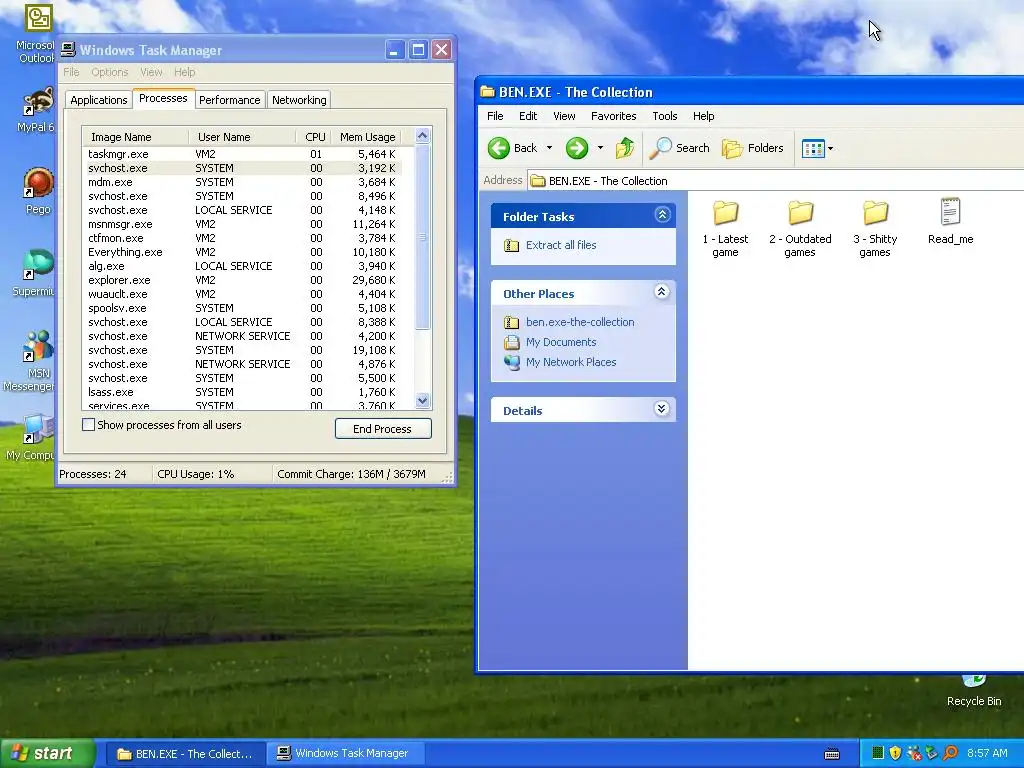
Task: Click the MyPal desktop shortcut
Action: (x=37, y=110)
